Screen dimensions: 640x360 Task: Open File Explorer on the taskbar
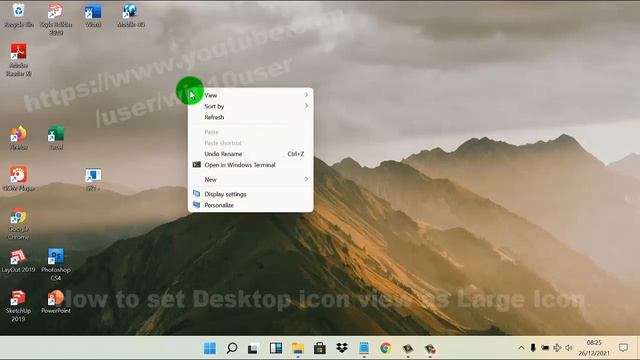pos(298,348)
